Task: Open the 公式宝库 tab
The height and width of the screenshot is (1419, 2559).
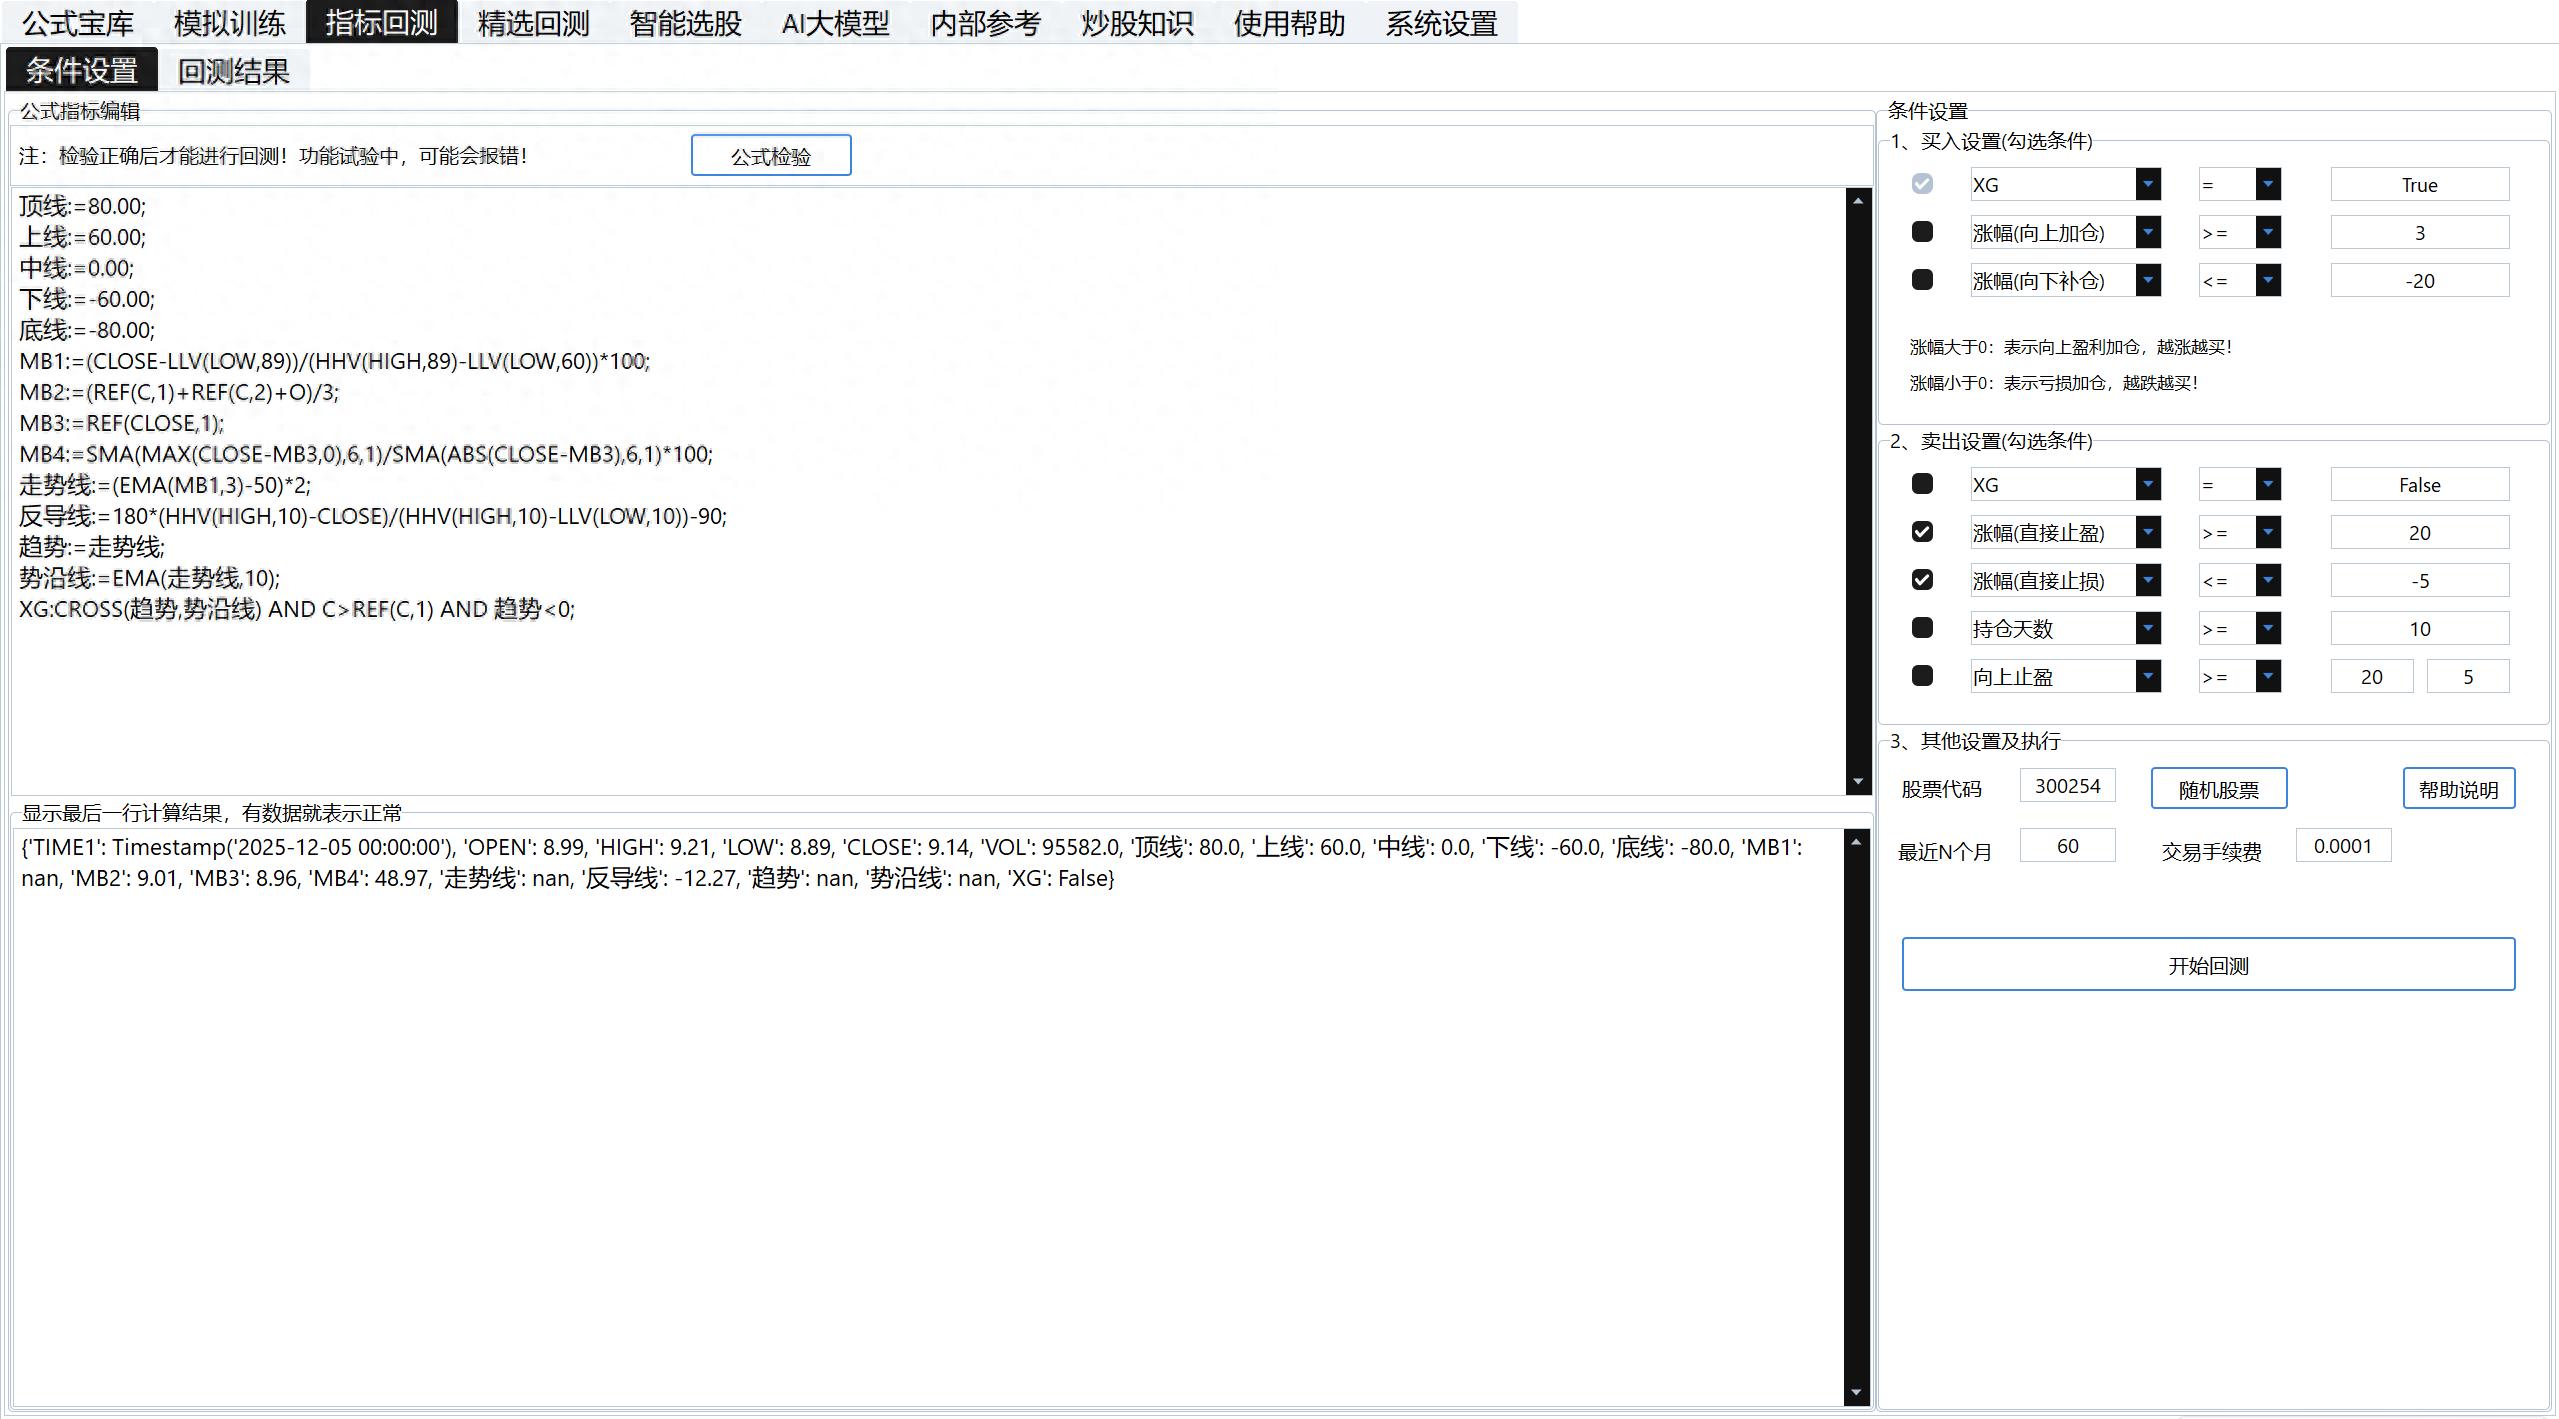Action: click(x=78, y=22)
